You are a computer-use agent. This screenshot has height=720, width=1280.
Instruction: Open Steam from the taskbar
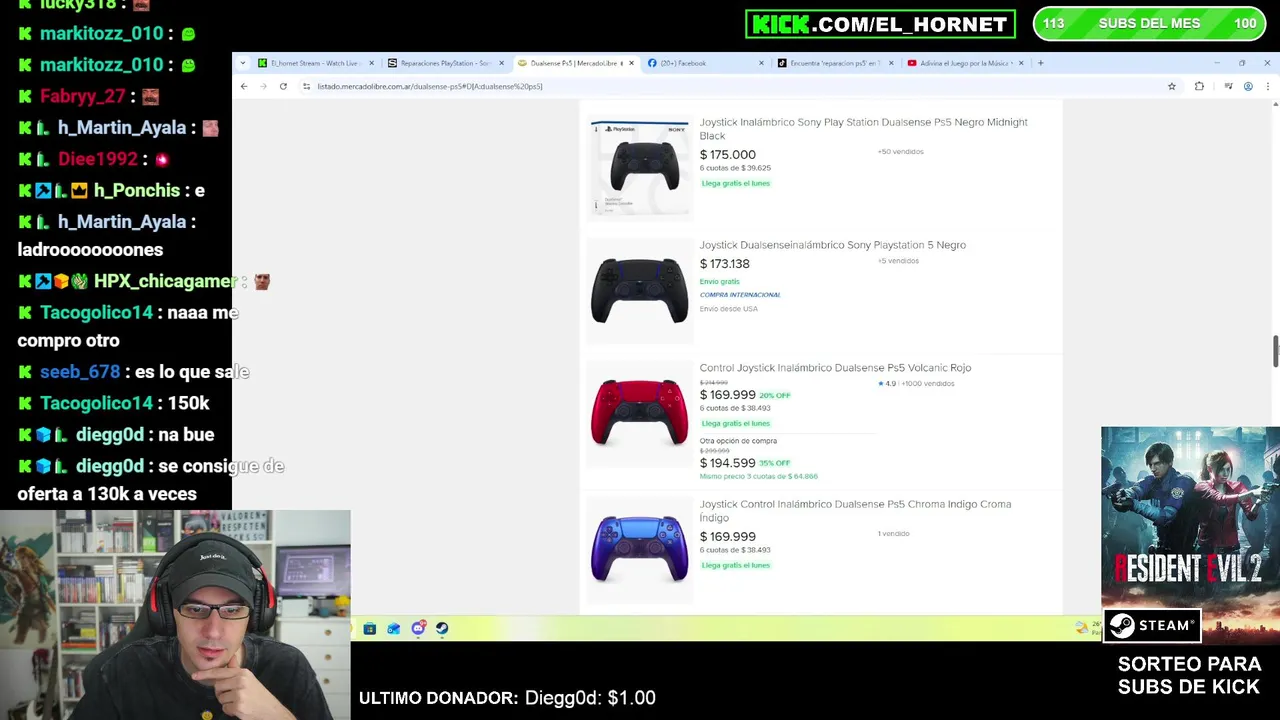442,628
